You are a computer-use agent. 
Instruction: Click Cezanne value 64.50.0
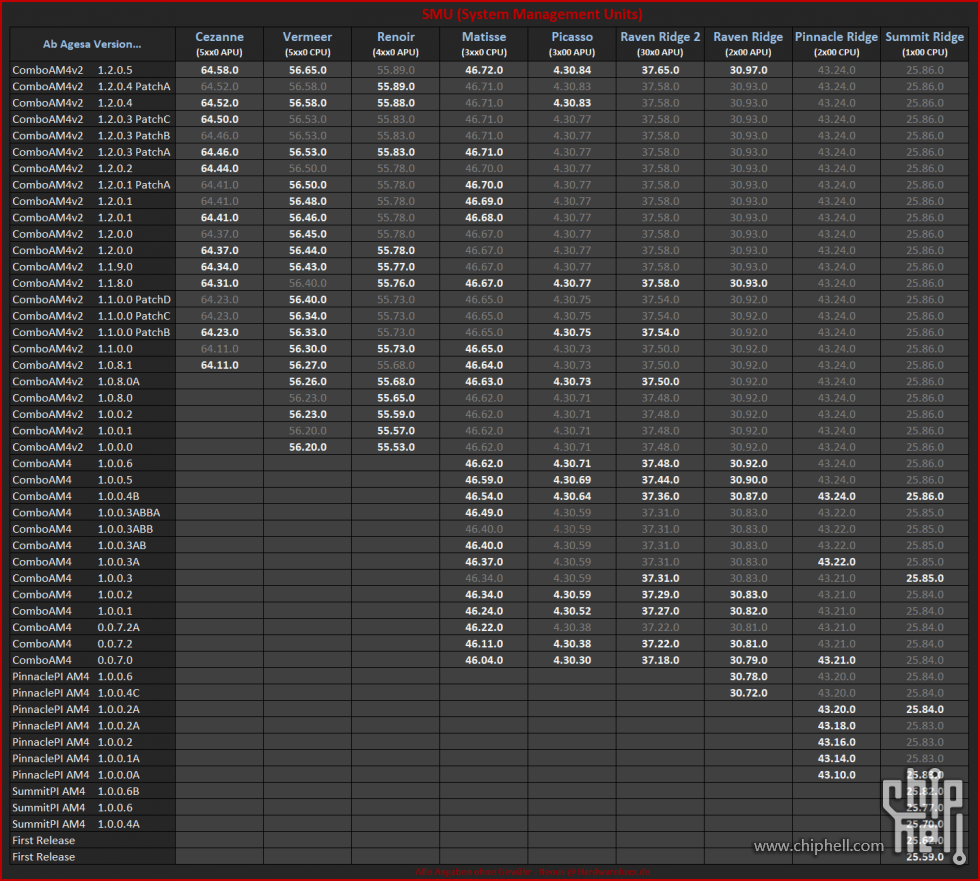[219, 119]
